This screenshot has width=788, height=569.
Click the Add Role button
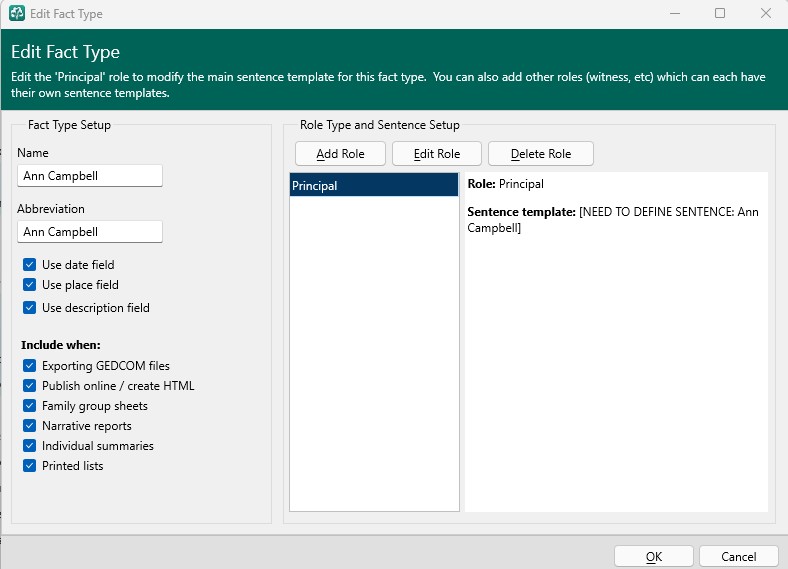(340, 154)
